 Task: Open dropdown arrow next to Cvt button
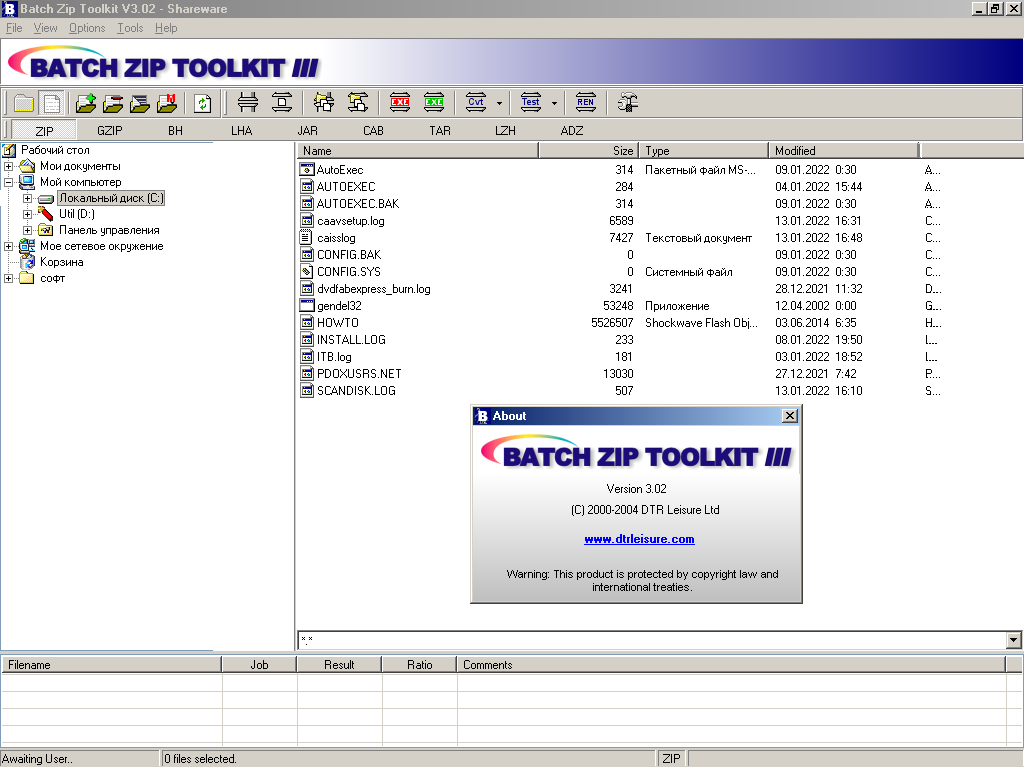pyautogui.click(x=499, y=103)
